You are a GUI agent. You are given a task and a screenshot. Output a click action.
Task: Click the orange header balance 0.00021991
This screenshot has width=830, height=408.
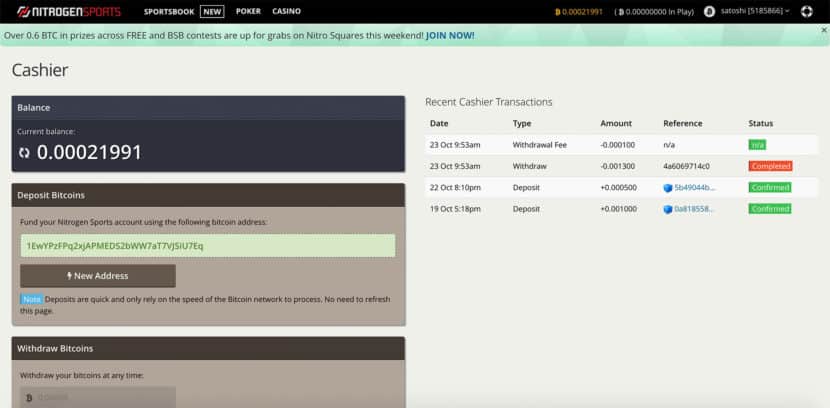(x=579, y=12)
